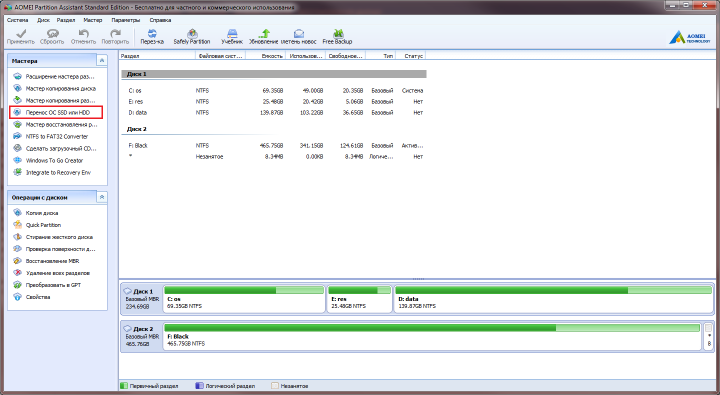Click the Quick Partition operation
This screenshot has height=395, width=720.
pos(37,225)
